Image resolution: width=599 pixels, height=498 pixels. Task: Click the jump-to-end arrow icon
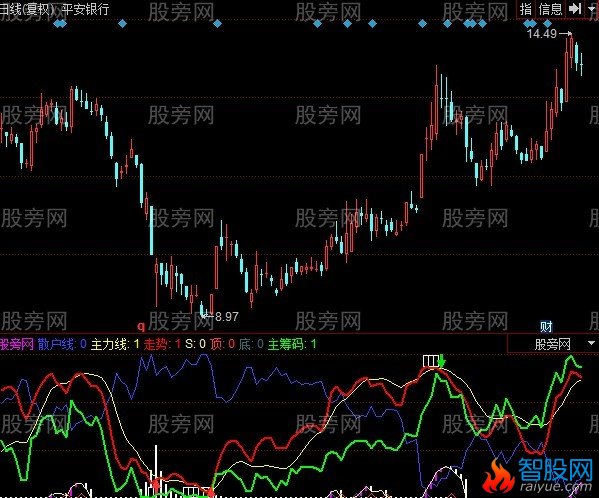coord(575,8)
